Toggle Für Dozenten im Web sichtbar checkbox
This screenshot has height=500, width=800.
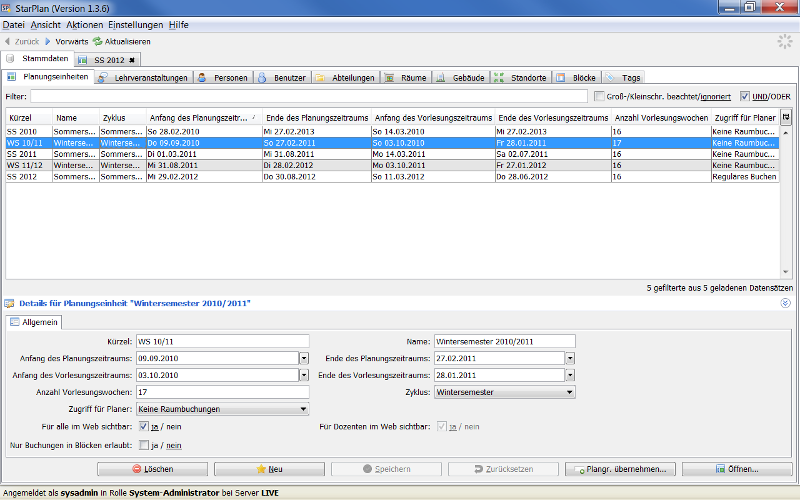(x=442, y=426)
